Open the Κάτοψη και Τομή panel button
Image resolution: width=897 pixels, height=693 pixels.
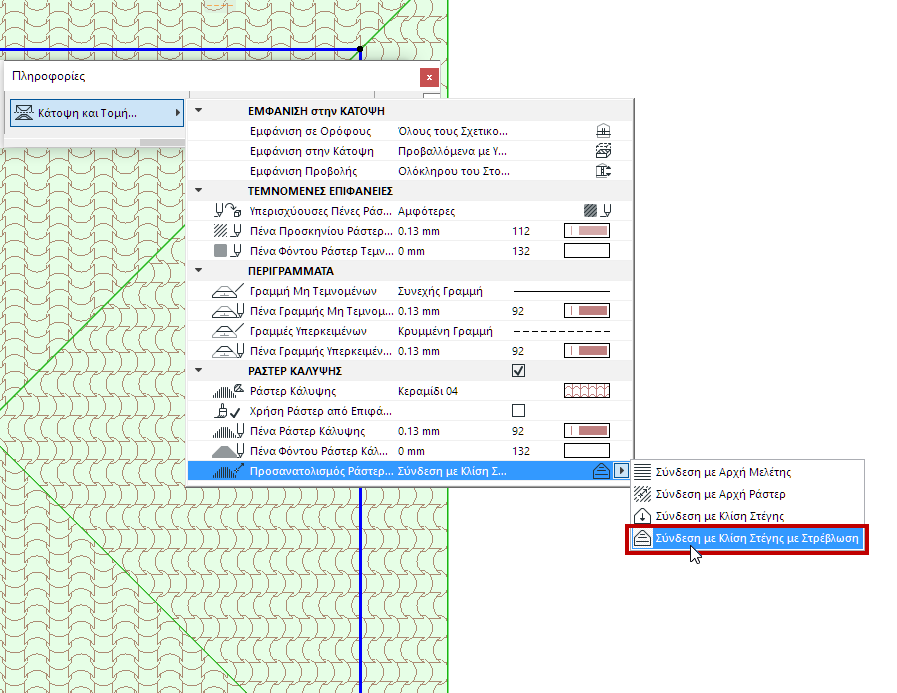pyautogui.click(x=97, y=113)
